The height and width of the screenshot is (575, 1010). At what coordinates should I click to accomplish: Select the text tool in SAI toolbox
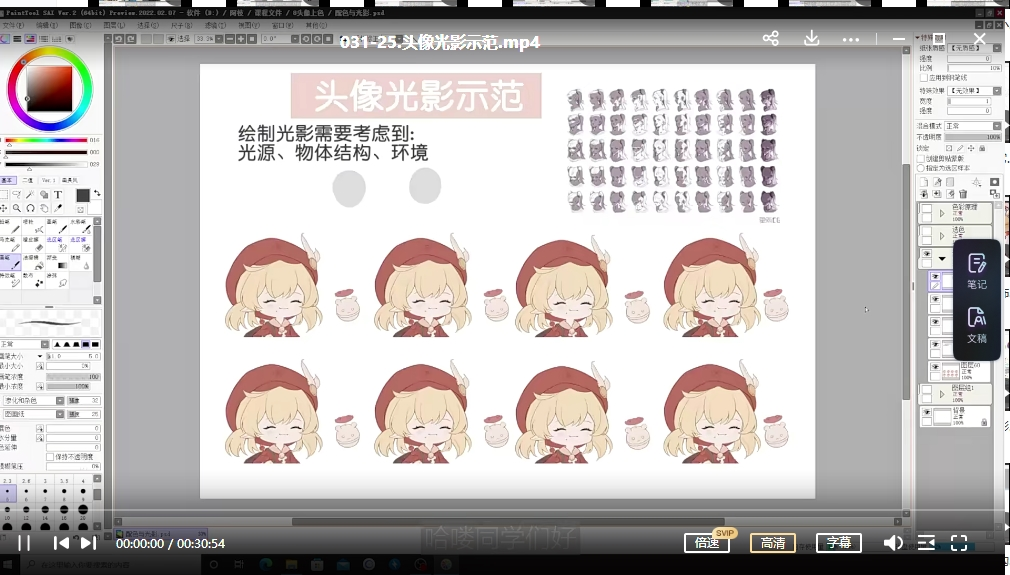pyautogui.click(x=58, y=195)
